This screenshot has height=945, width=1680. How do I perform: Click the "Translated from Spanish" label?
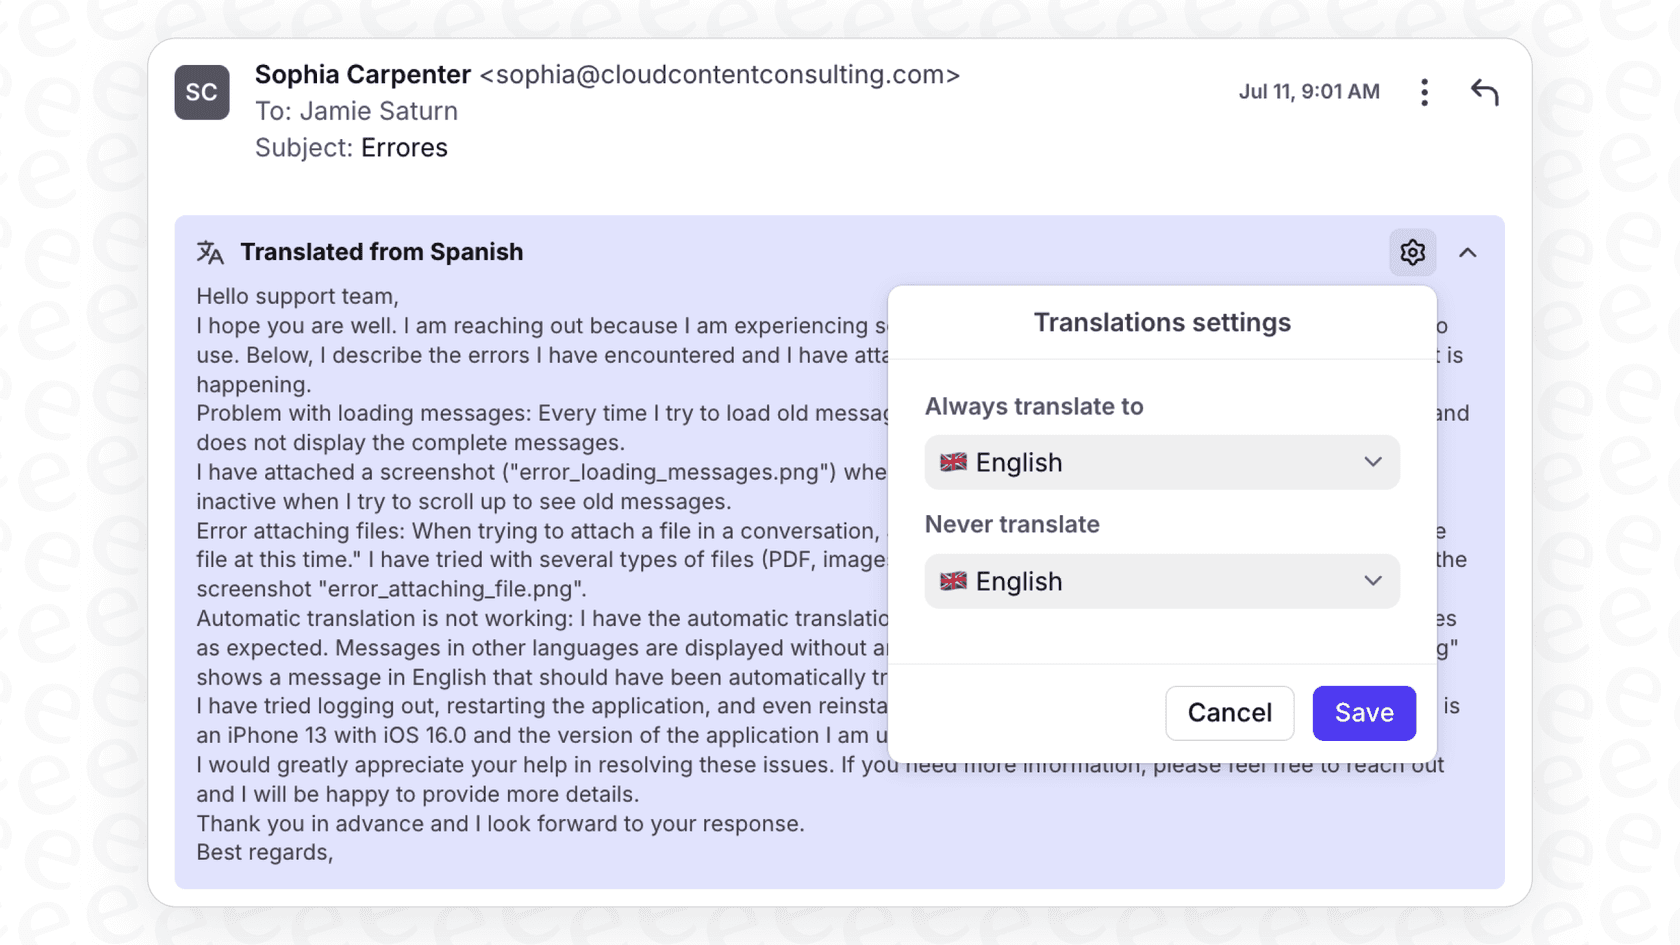click(381, 252)
